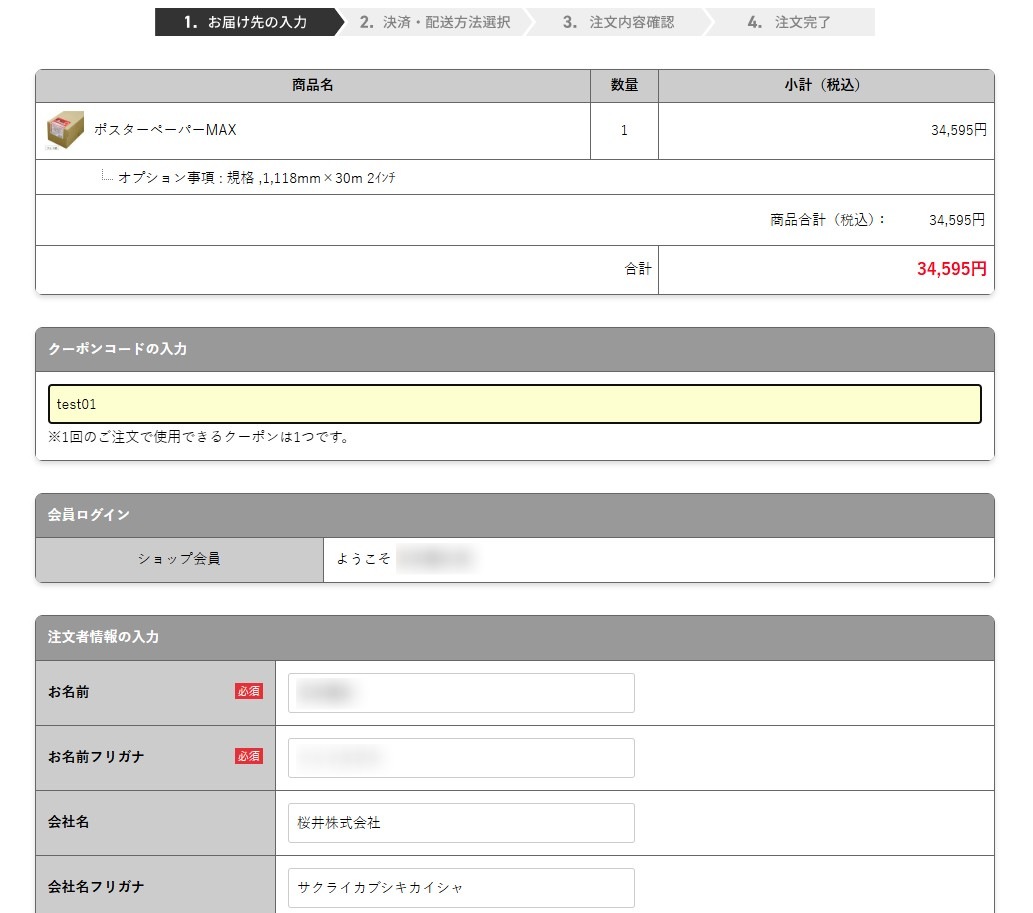Select step 3 注文内容確認
The height and width of the screenshot is (913, 1033).
(x=618, y=22)
